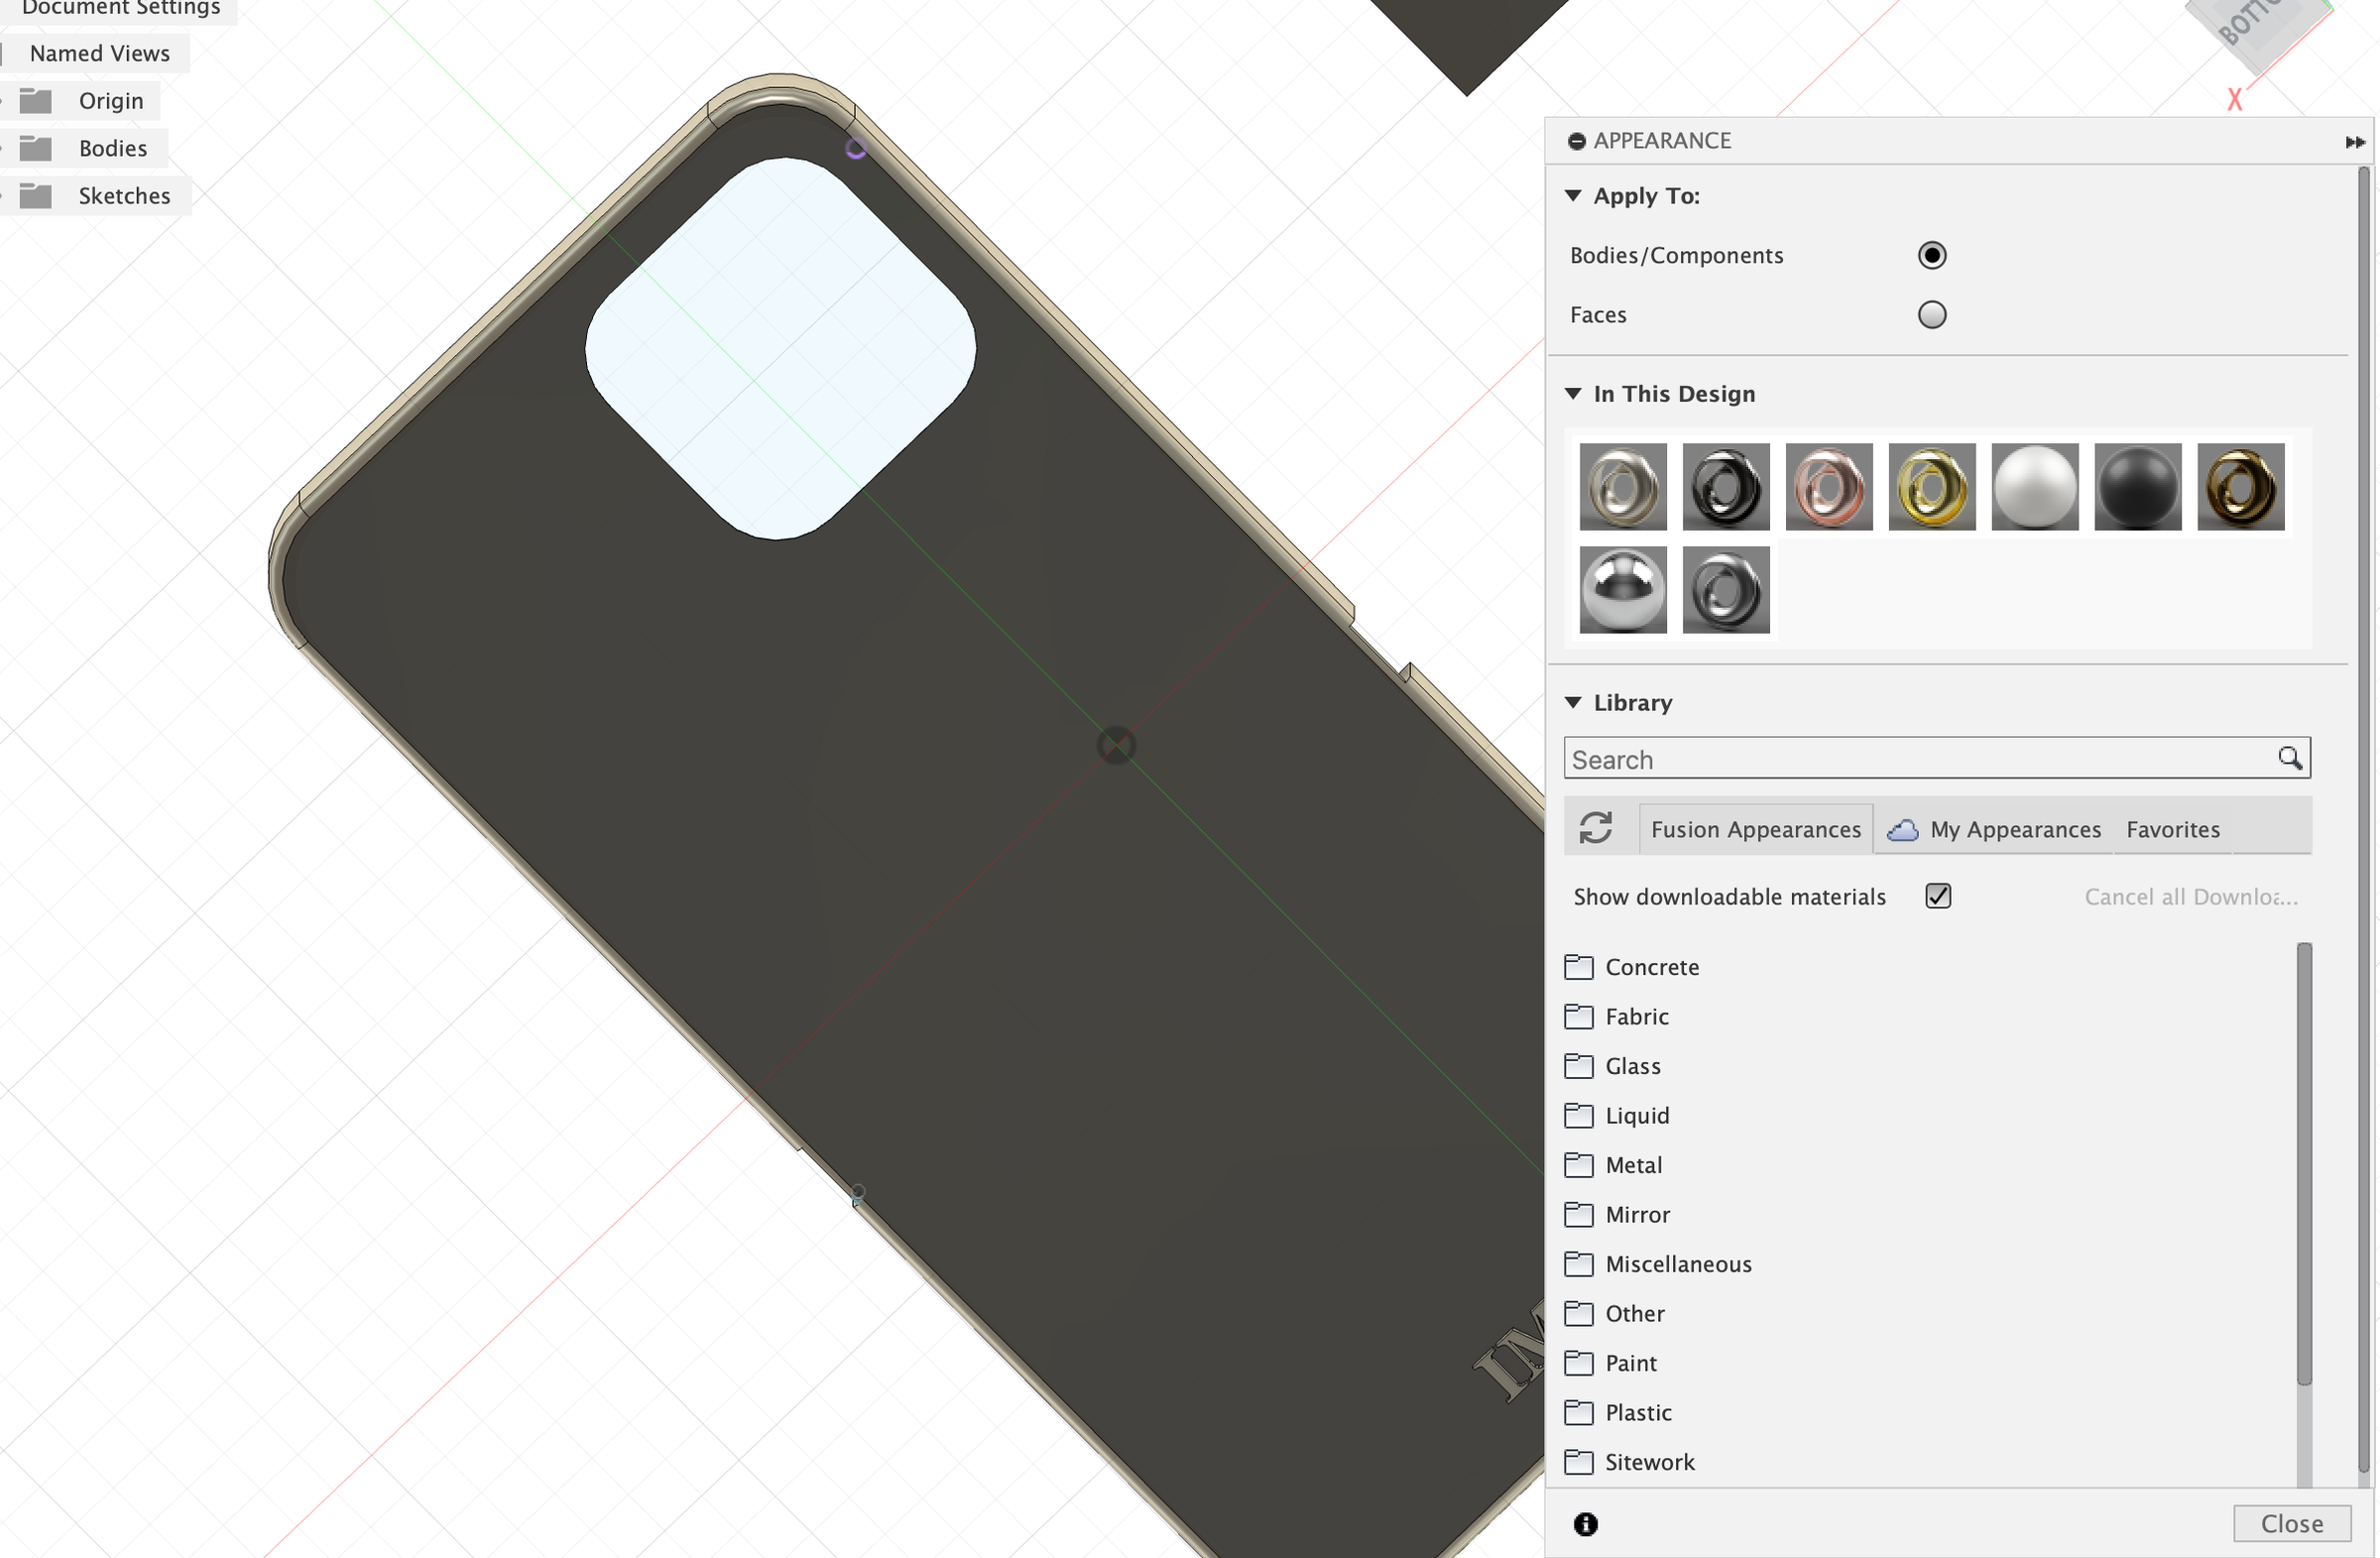Select the Faces radio button

tap(1931, 315)
